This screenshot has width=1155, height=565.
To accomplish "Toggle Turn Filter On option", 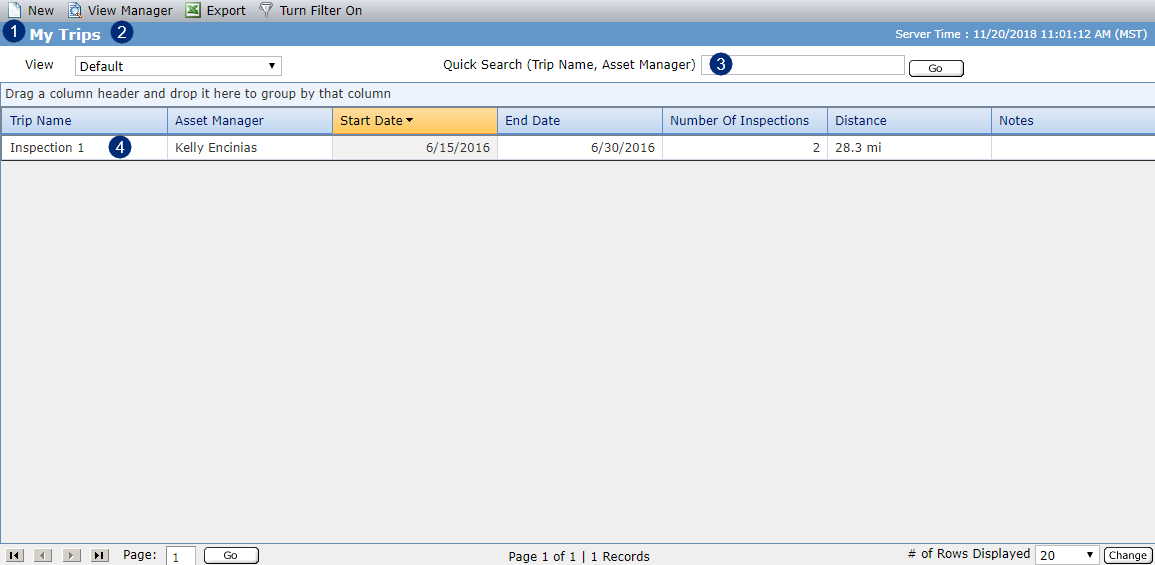I will (x=320, y=11).
